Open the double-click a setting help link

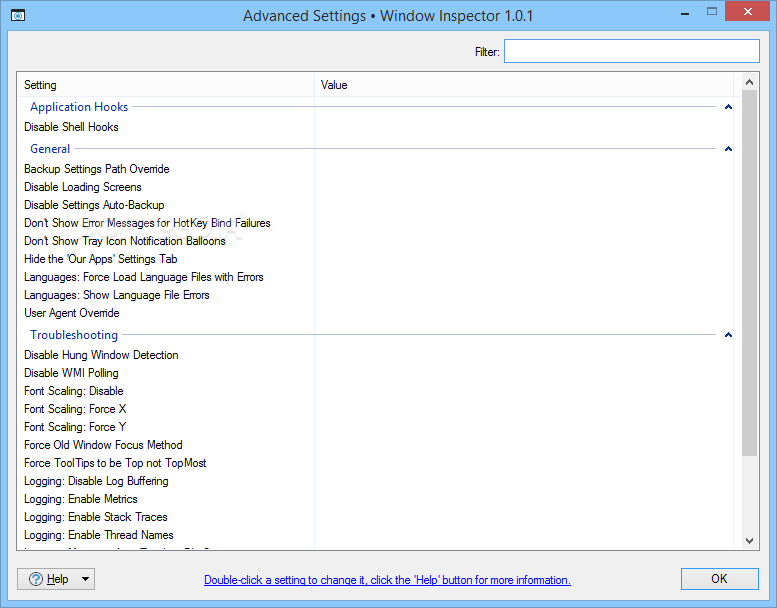point(387,580)
